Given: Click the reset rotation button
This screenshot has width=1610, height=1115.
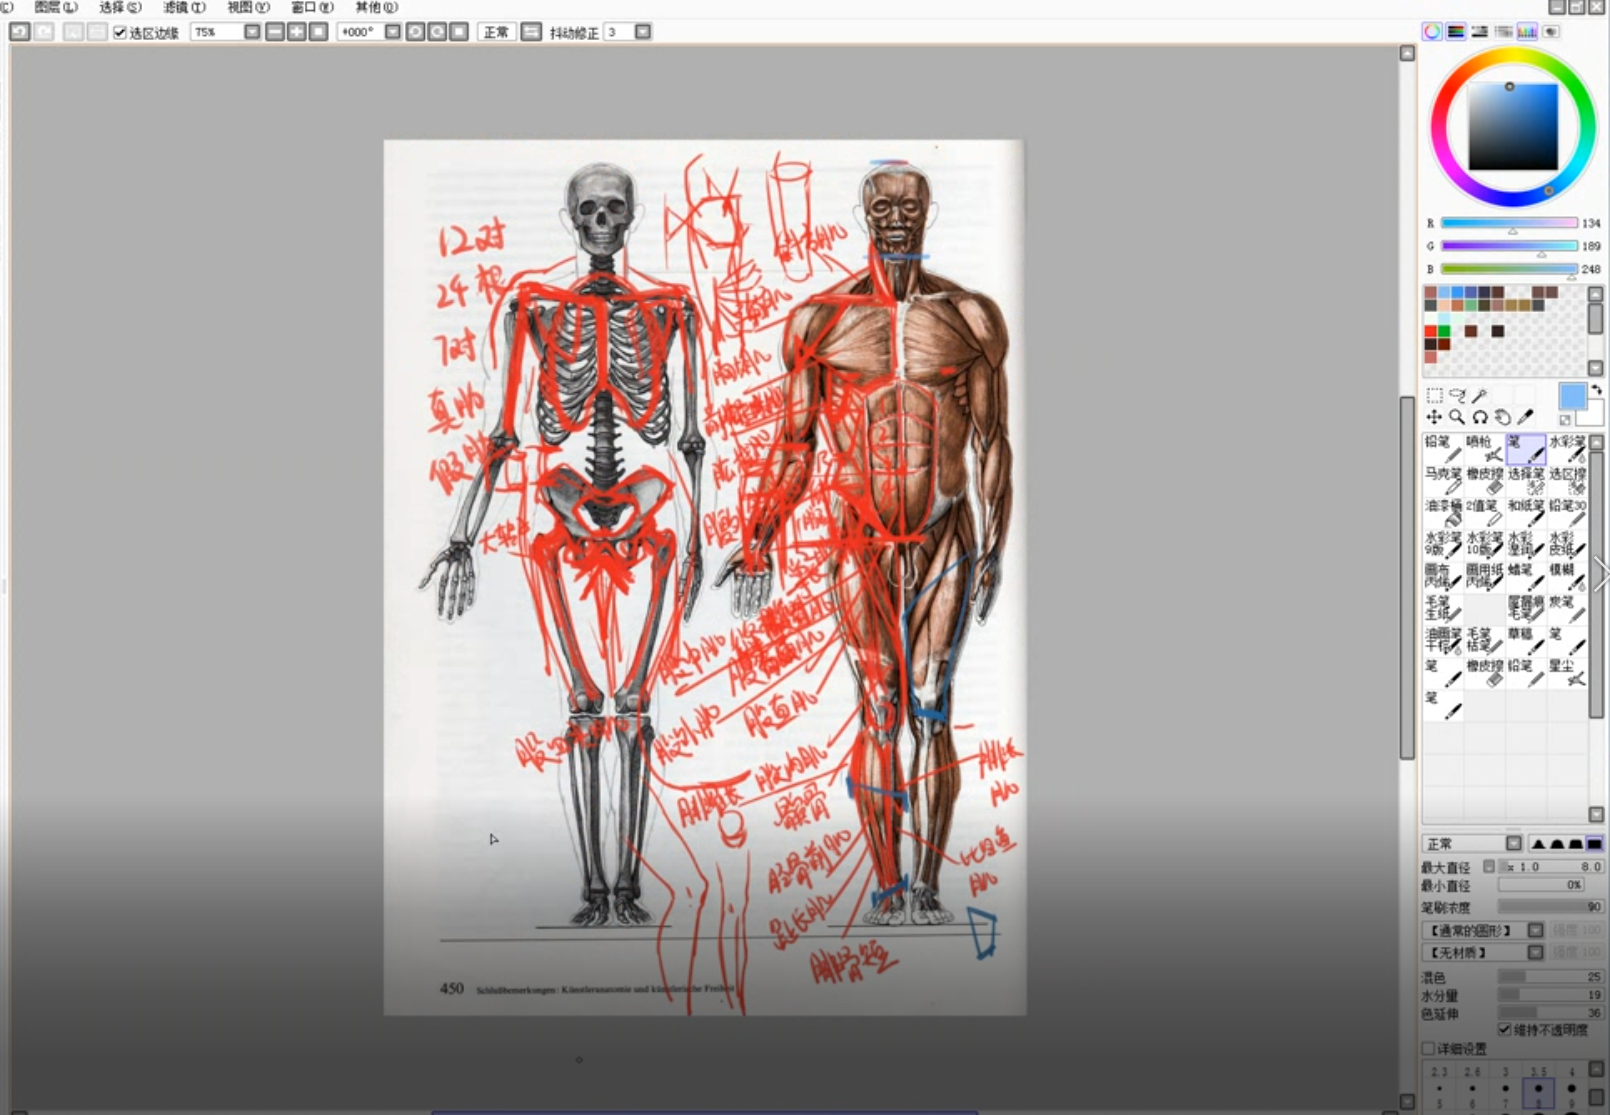Looking at the screenshot, I should pyautogui.click(x=459, y=32).
